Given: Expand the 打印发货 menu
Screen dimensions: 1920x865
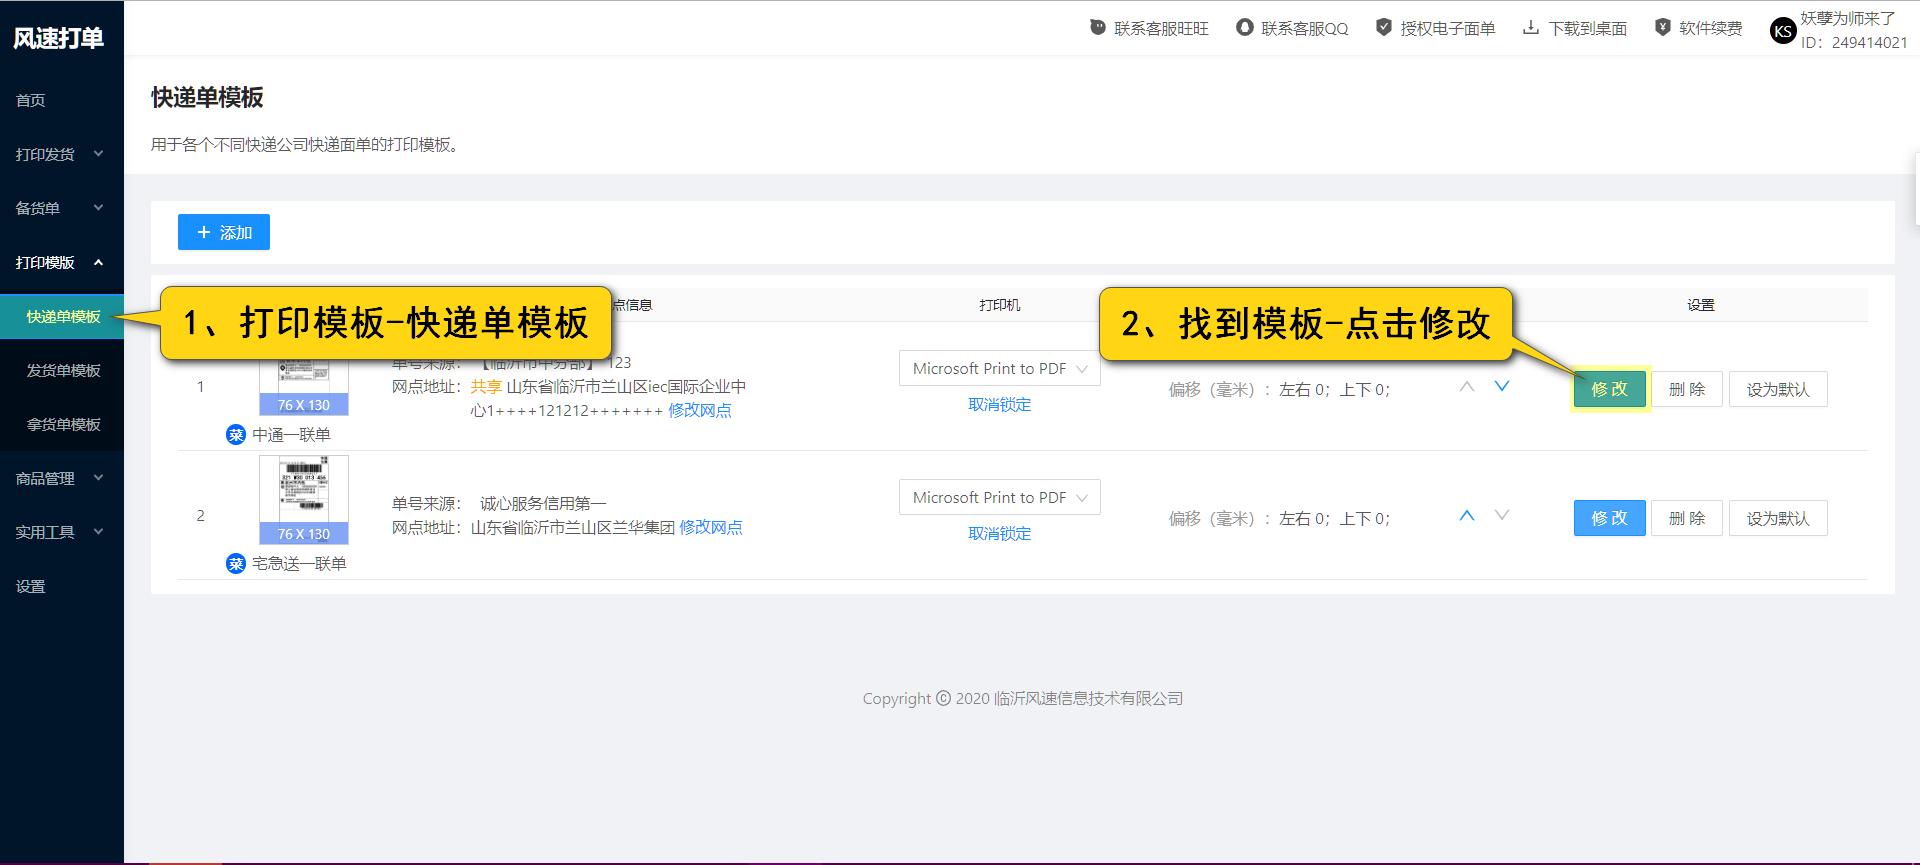Looking at the screenshot, I should click(x=62, y=154).
